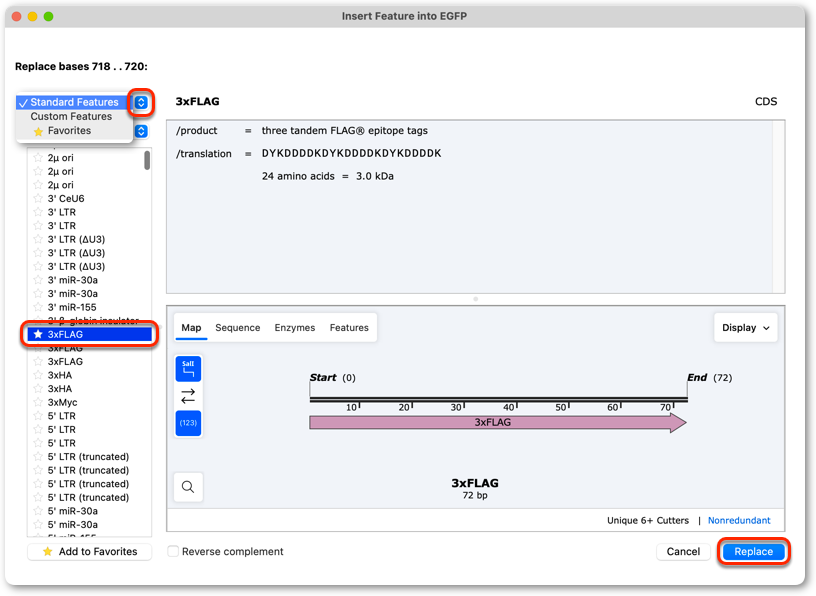Click Unique 6+ Cutters label

tap(648, 521)
